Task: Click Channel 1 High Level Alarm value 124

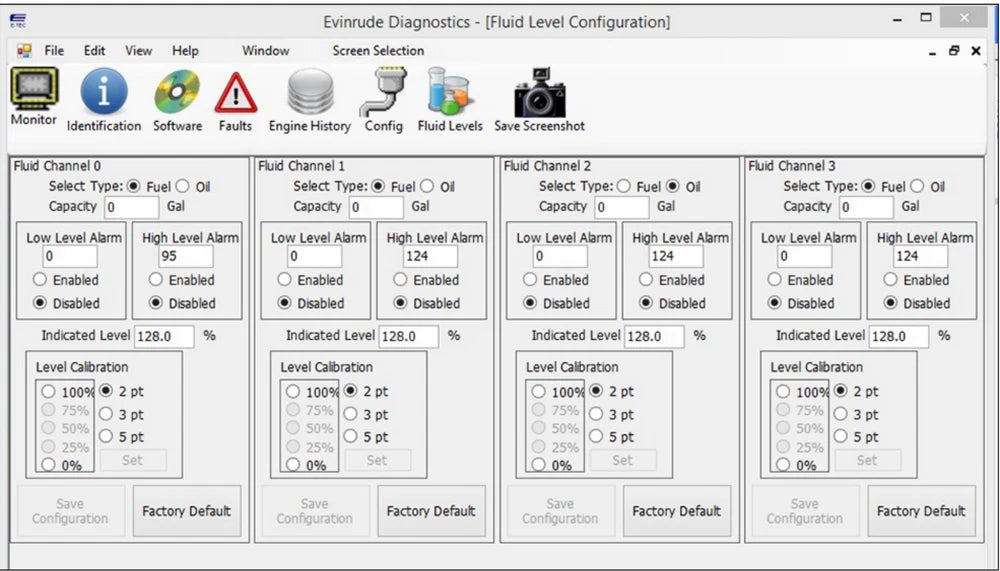Action: pyautogui.click(x=430, y=256)
